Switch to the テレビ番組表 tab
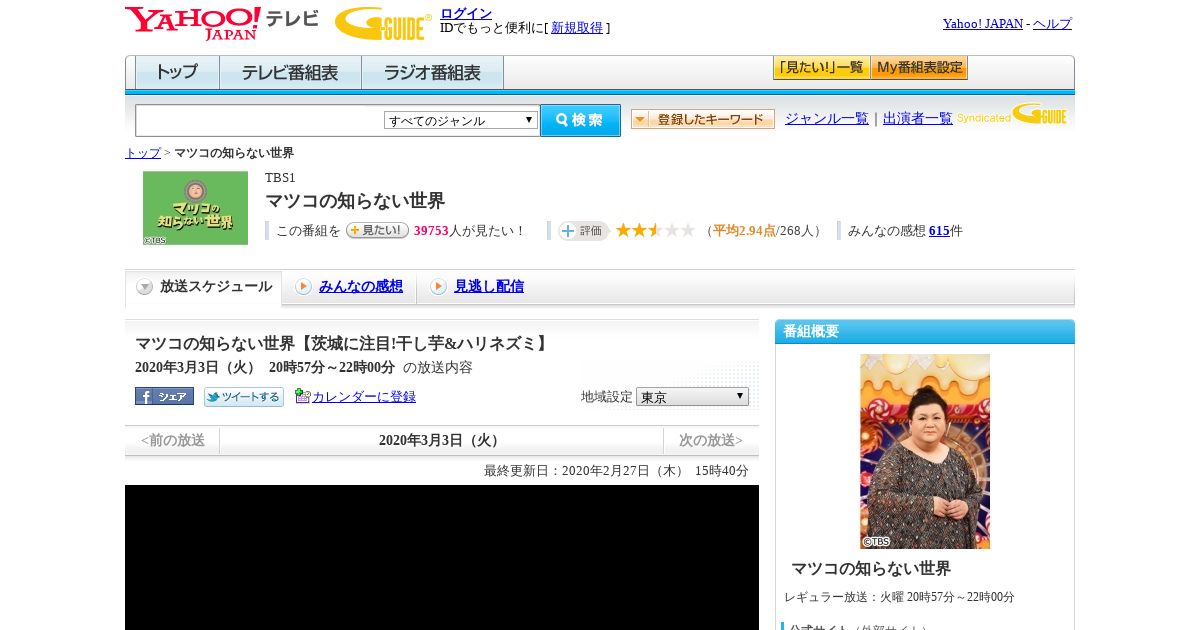 click(290, 73)
